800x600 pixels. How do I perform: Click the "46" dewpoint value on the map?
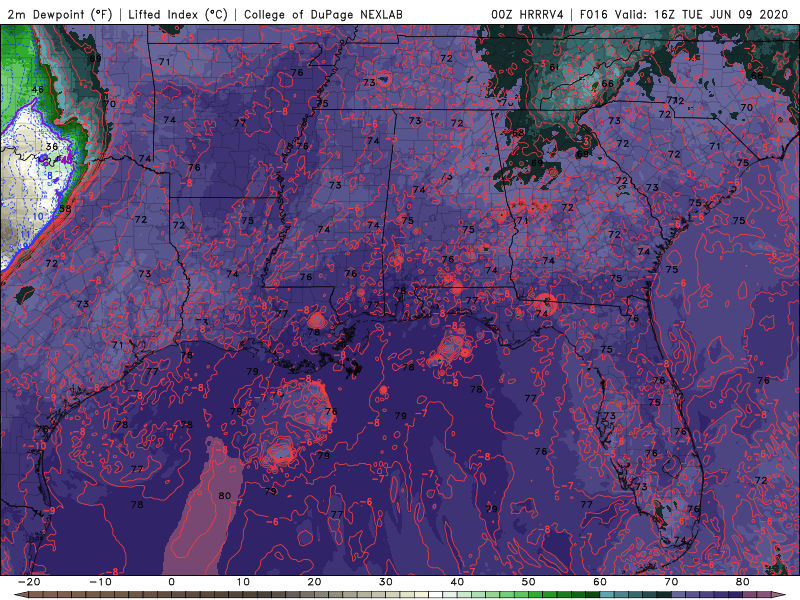pos(37,89)
